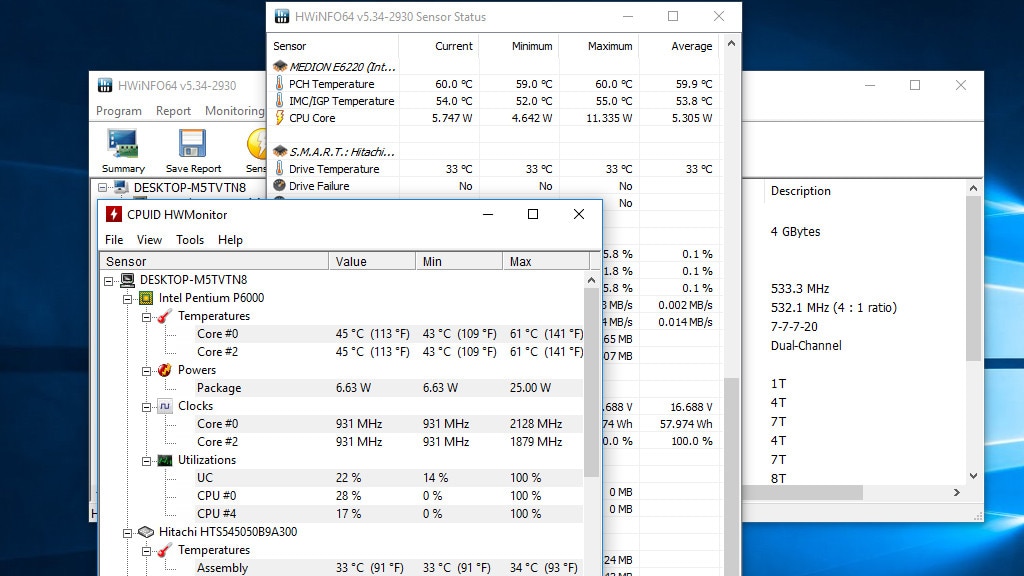Image resolution: width=1024 pixels, height=576 pixels.
Task: Collapse the Utilizations branch
Action: pos(146,461)
